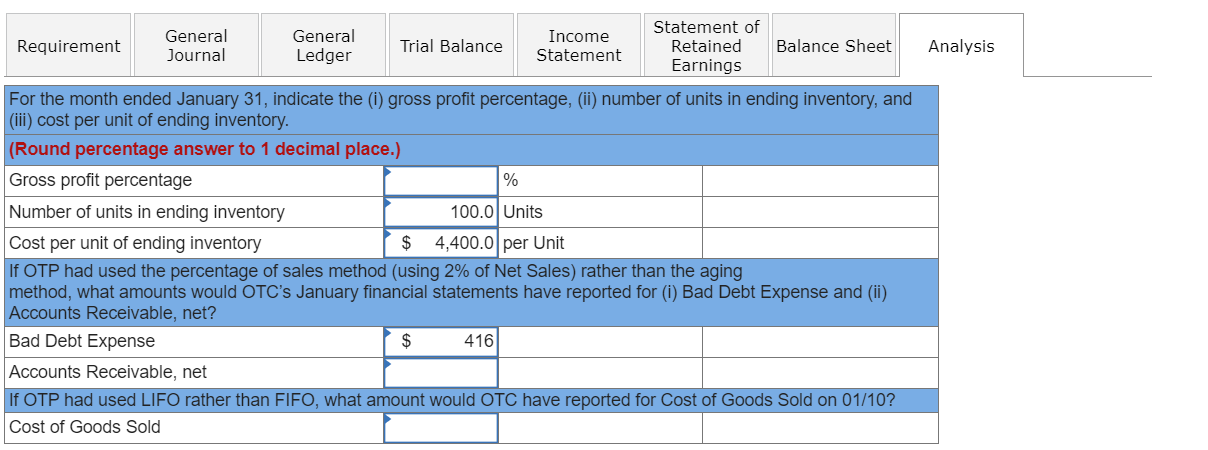Select the units in ending inventory field showing 100.0
Viewport: 1208px width, 450px height.
tap(441, 212)
